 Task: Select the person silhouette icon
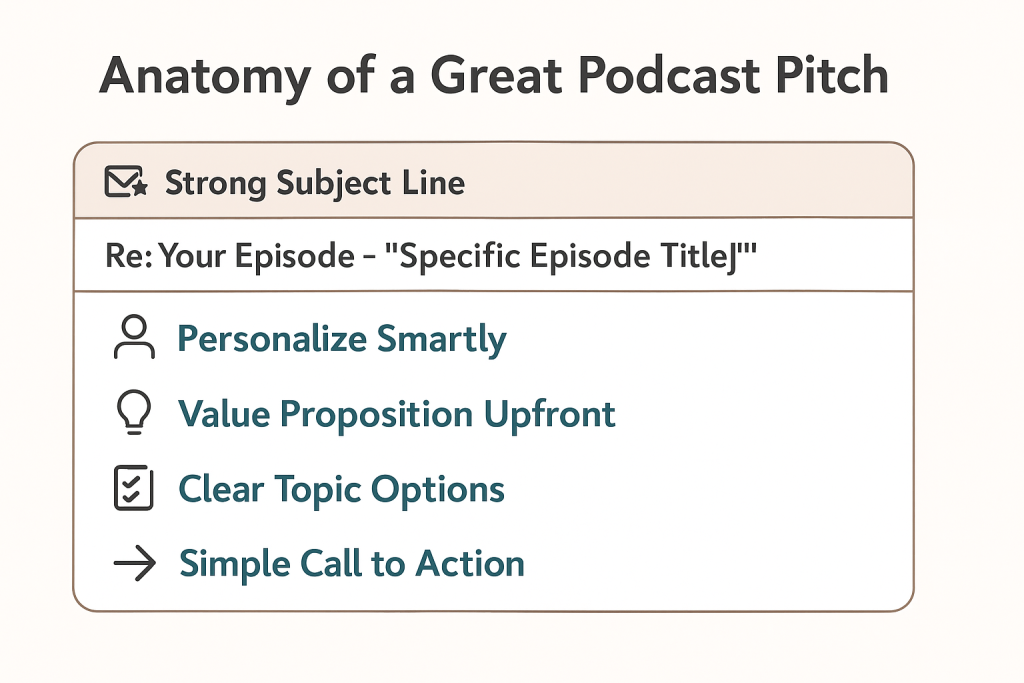click(134, 337)
